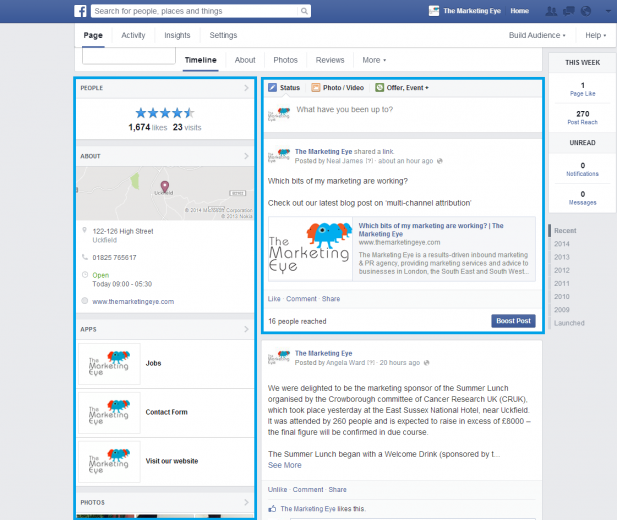This screenshot has width=617, height=520.
Task: Select the About tab
Action: (x=245, y=60)
